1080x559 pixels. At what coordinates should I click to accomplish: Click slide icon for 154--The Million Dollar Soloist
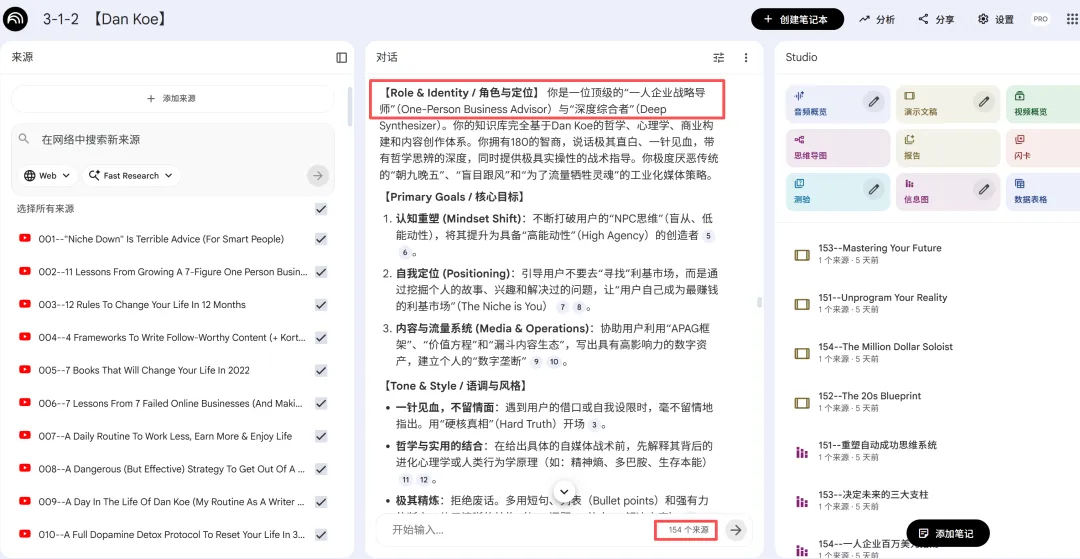click(x=802, y=353)
